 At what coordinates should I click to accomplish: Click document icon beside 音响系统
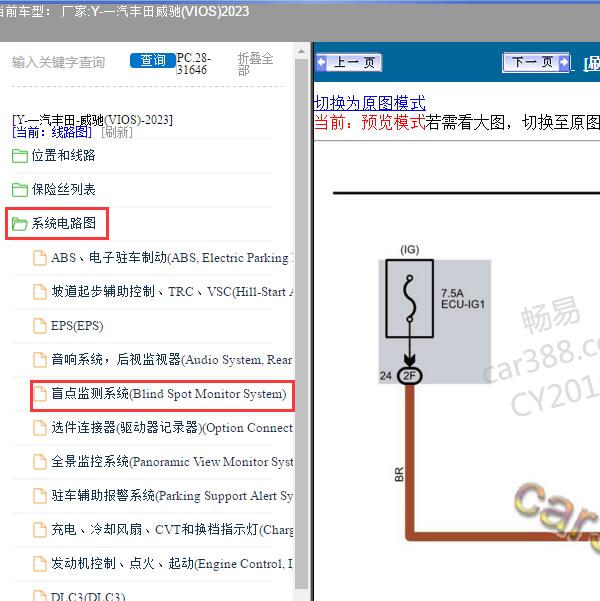point(40,360)
